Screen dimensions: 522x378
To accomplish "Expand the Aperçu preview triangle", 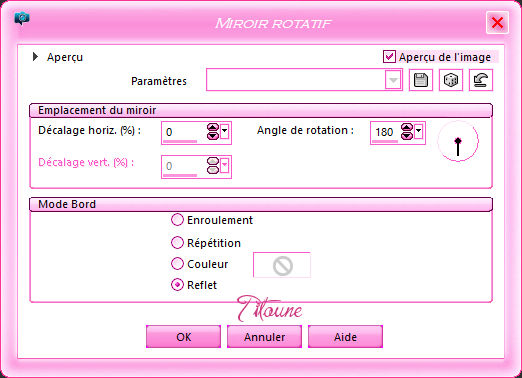I will 35,57.
